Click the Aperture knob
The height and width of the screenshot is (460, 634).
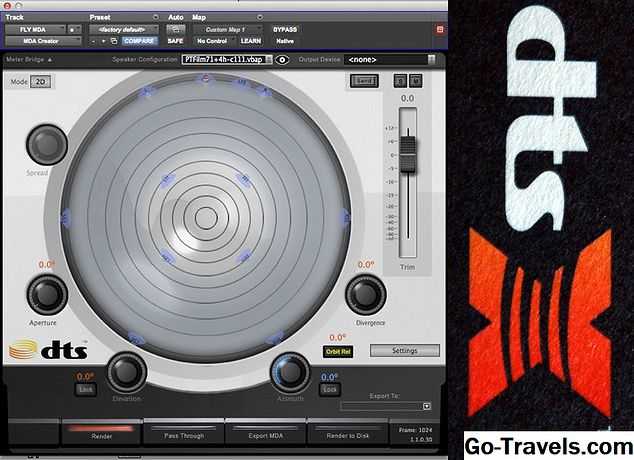(47, 295)
